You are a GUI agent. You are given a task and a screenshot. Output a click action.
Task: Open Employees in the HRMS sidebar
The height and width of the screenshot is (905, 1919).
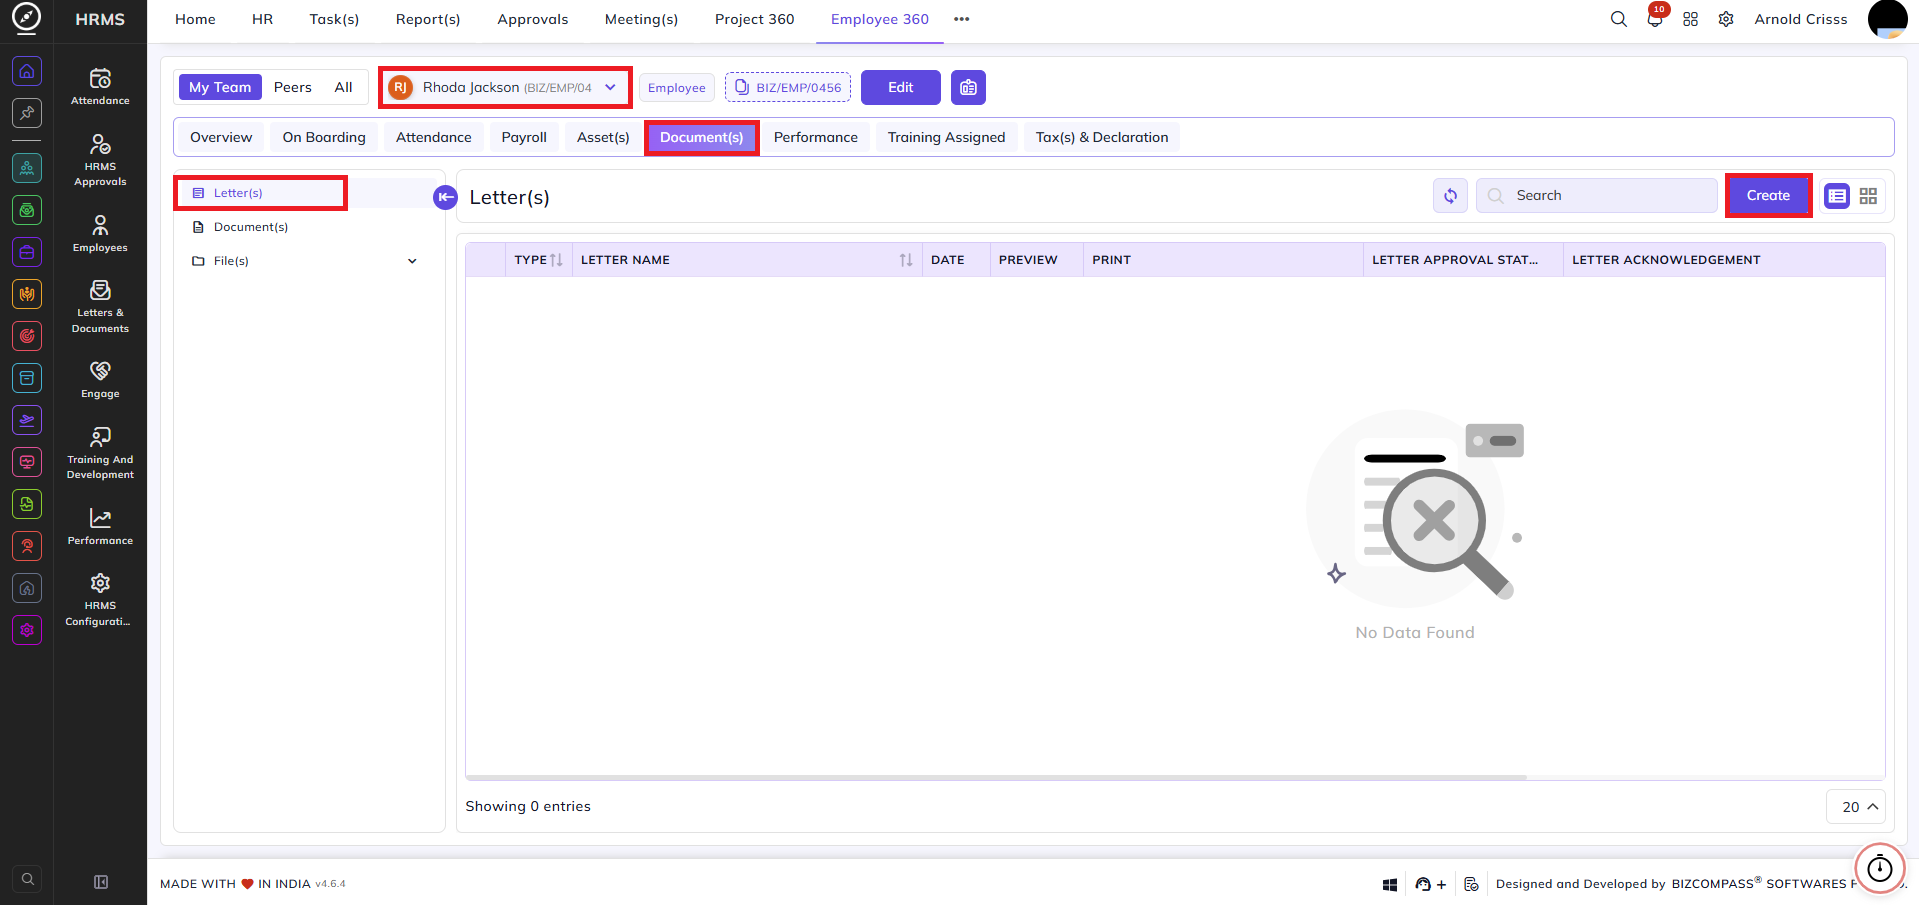tap(100, 233)
